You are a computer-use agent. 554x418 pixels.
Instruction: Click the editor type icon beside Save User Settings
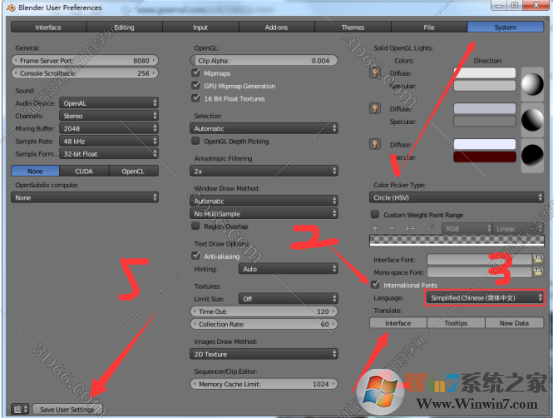(x=20, y=409)
